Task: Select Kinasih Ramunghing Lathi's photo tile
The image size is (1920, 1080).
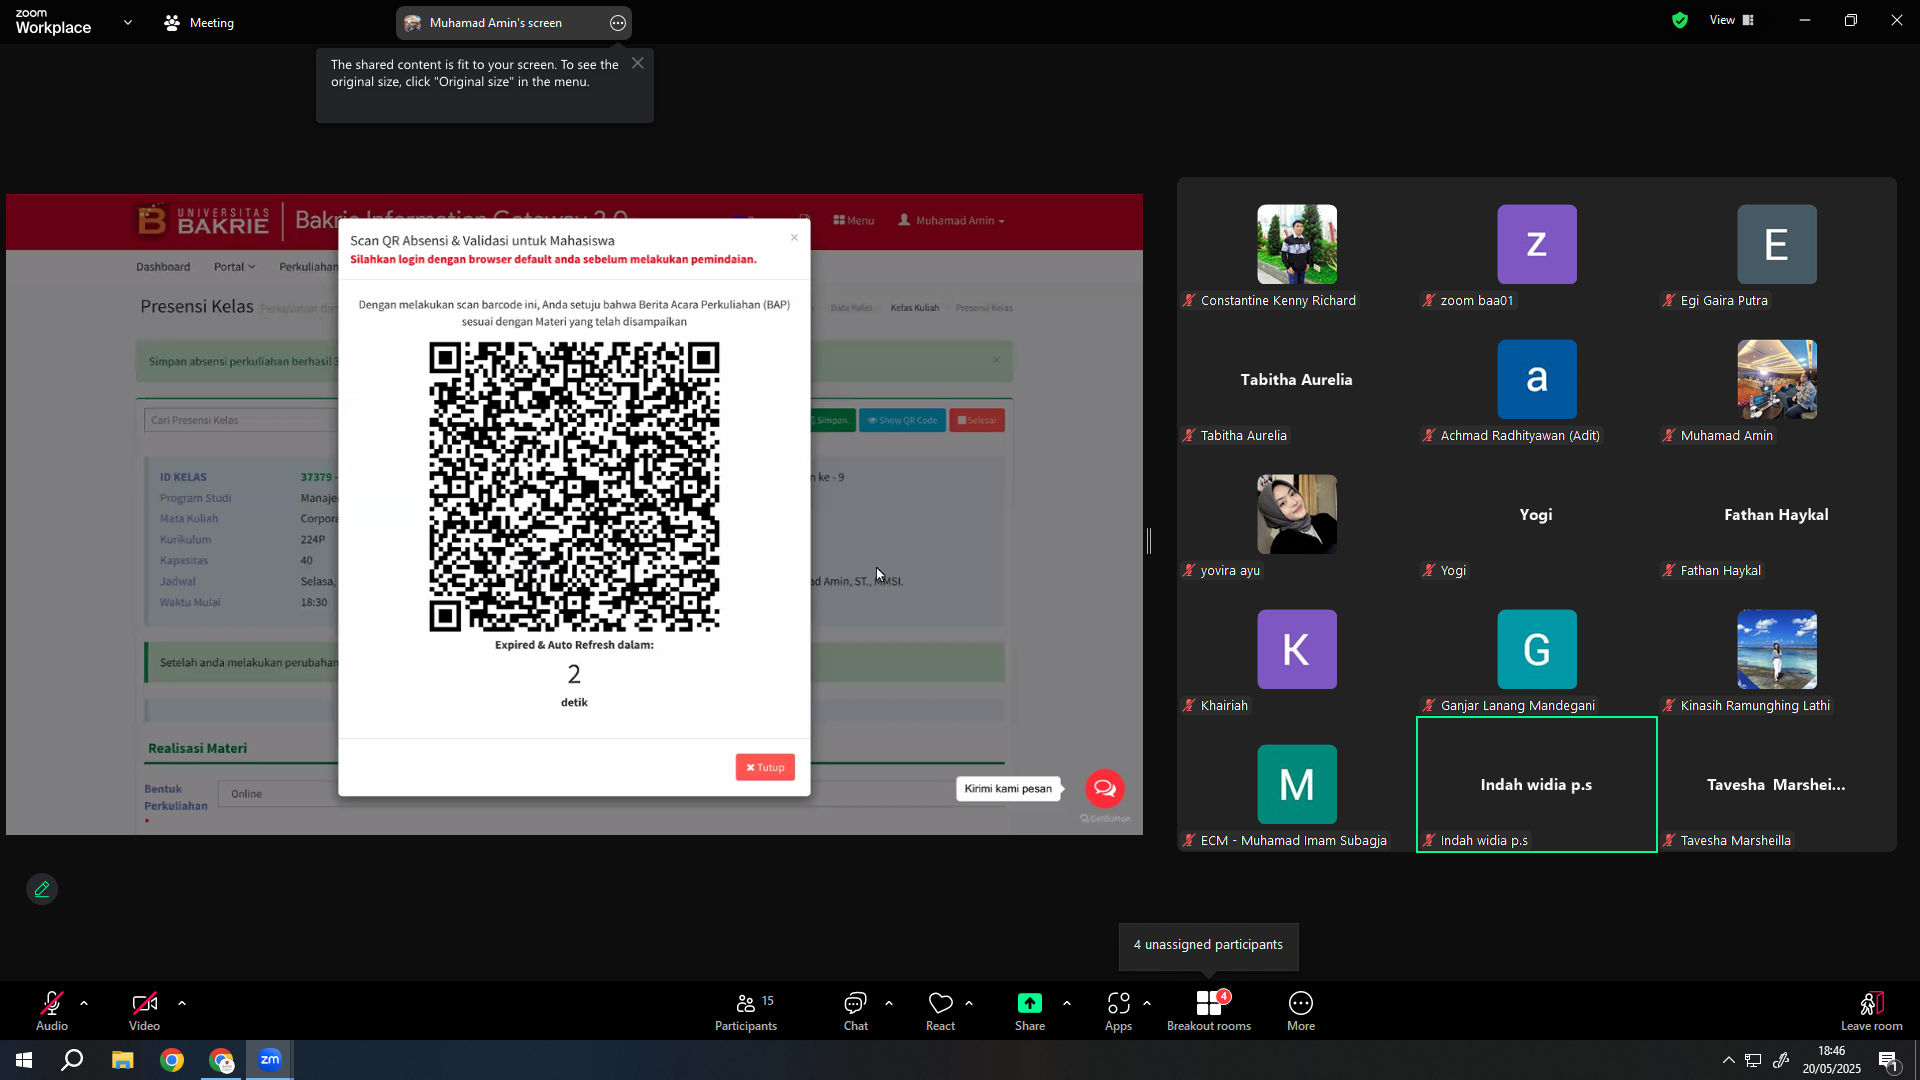Action: 1777,650
